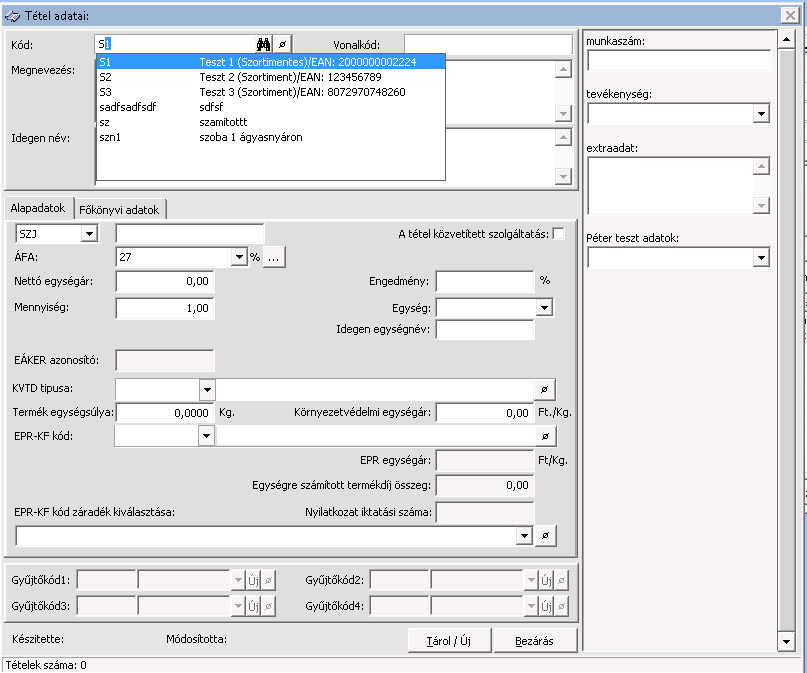Clear the Kód field with the ø button
This screenshot has width=807, height=673.
click(282, 44)
